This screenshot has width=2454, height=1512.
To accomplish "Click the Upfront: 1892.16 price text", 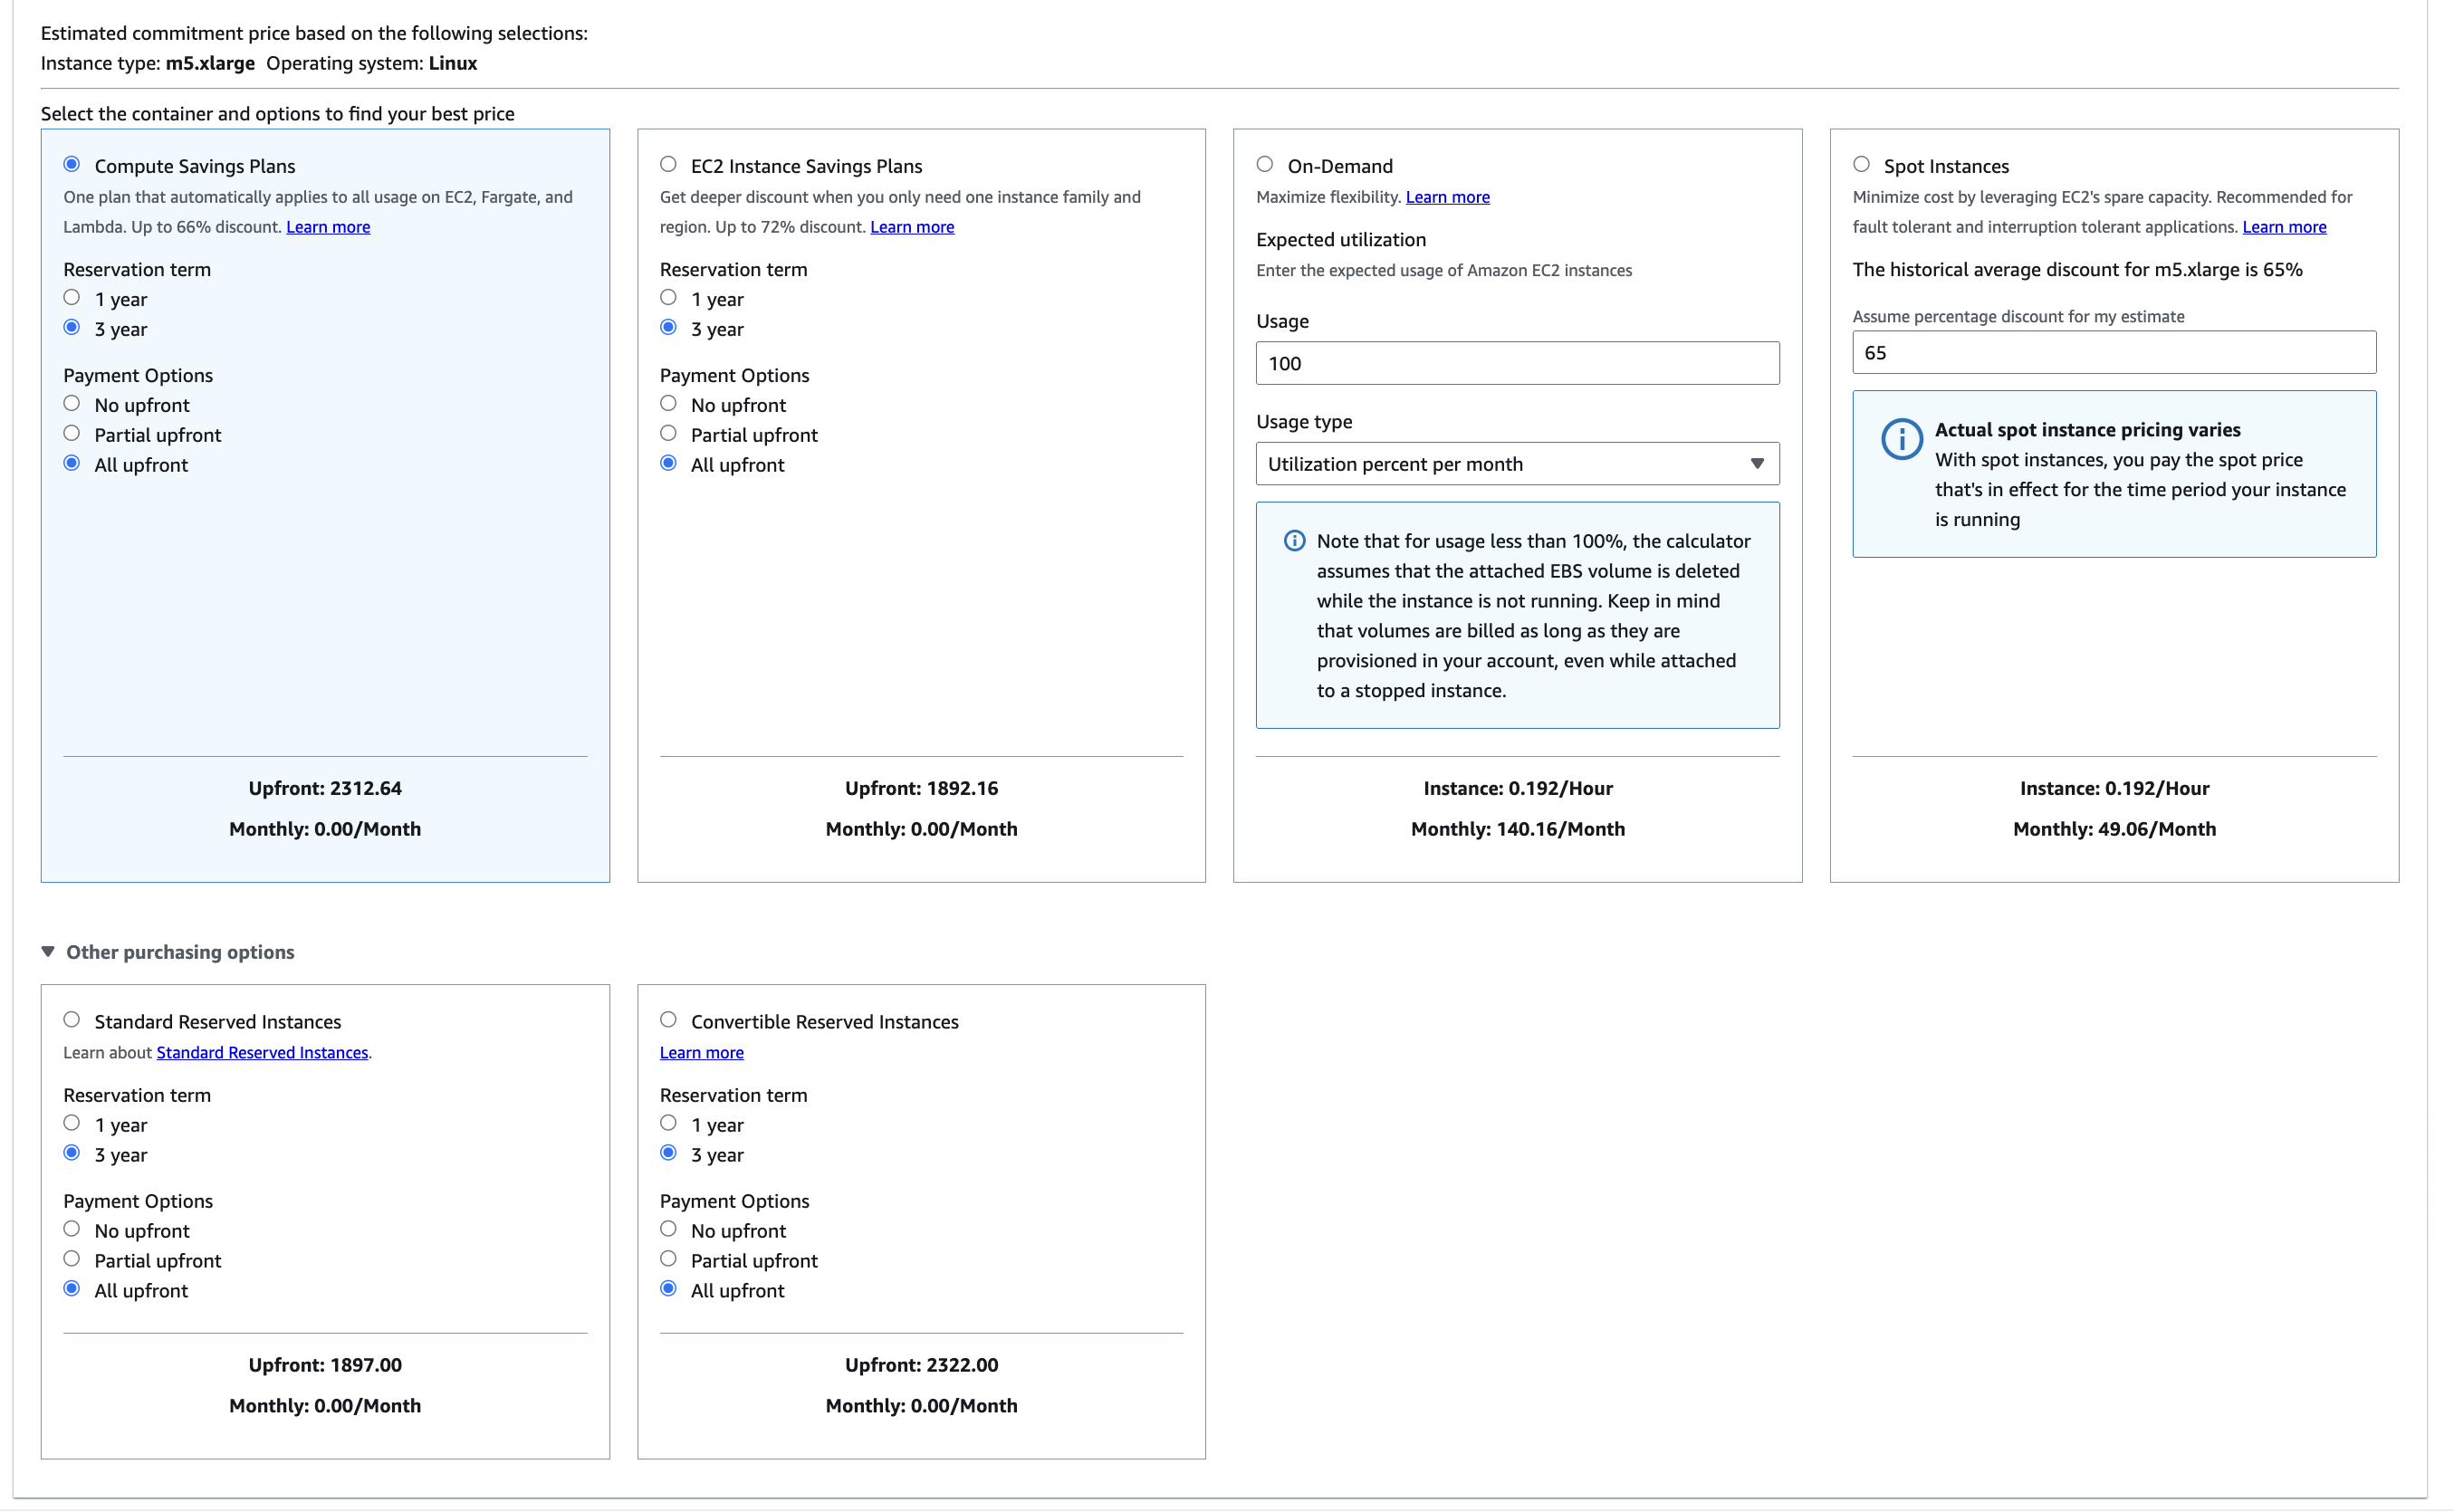I will 921,788.
